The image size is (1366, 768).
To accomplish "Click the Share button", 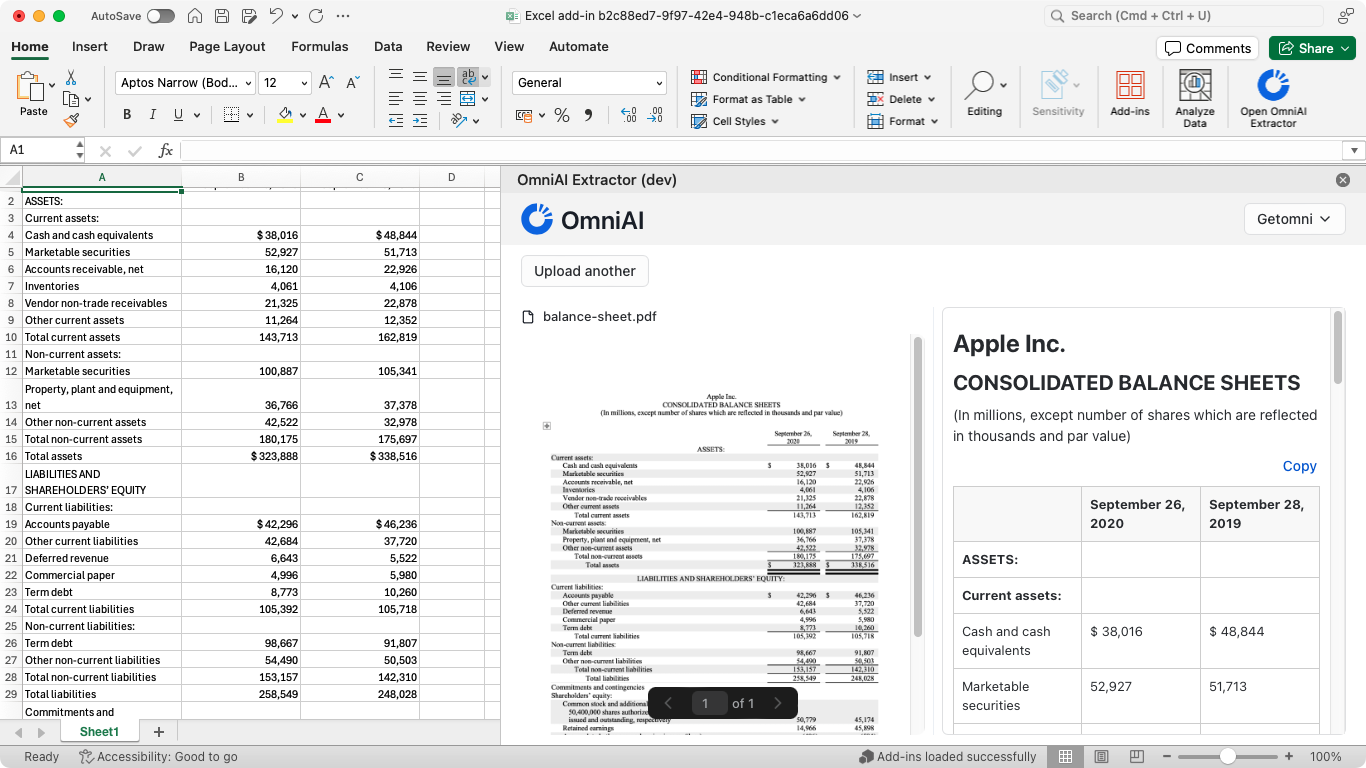I will (x=1312, y=48).
